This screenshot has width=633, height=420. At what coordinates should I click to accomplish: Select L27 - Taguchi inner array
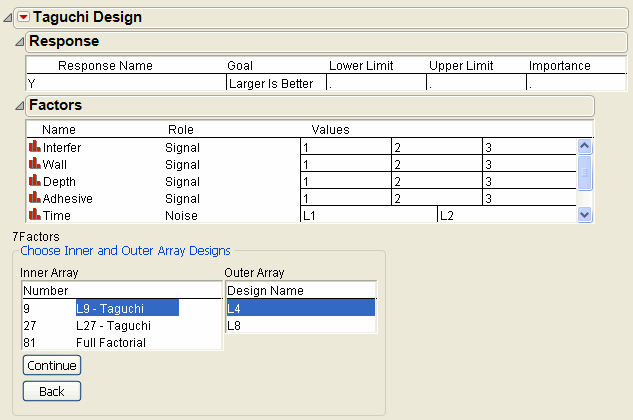113,325
